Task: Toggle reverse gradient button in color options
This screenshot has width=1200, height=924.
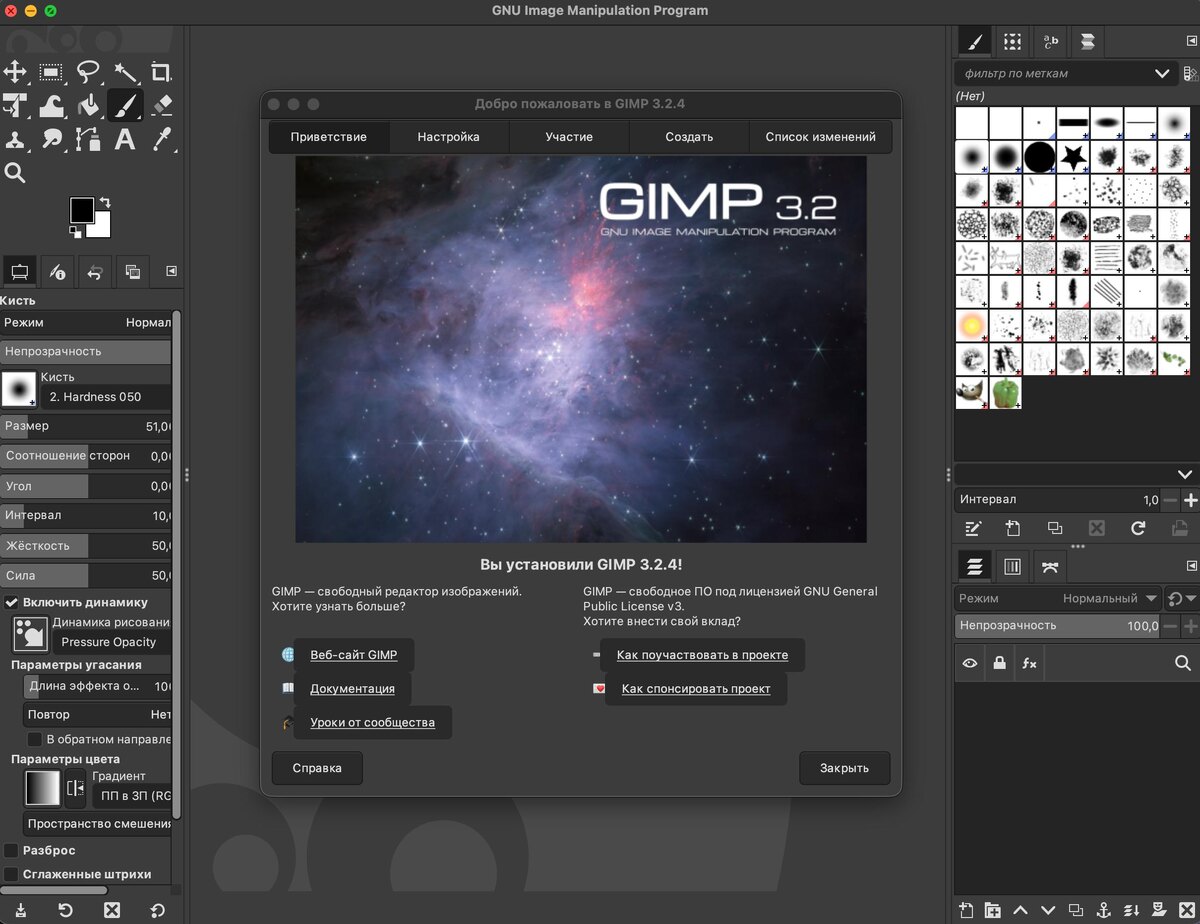Action: click(76, 788)
